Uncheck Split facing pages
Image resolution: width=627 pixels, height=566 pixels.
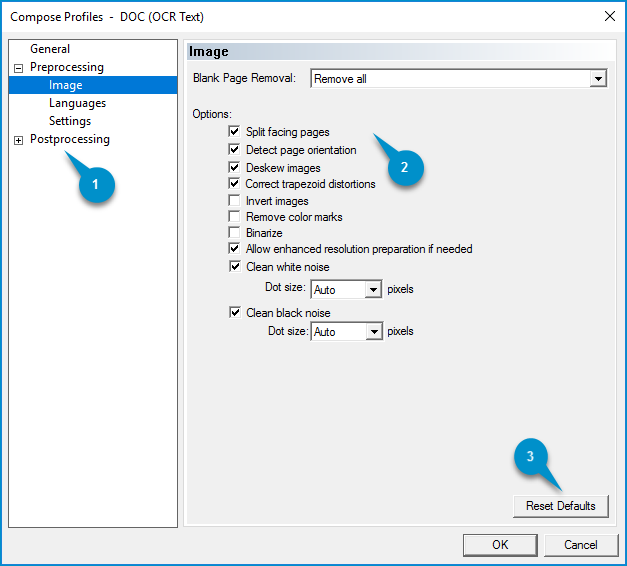[x=234, y=131]
